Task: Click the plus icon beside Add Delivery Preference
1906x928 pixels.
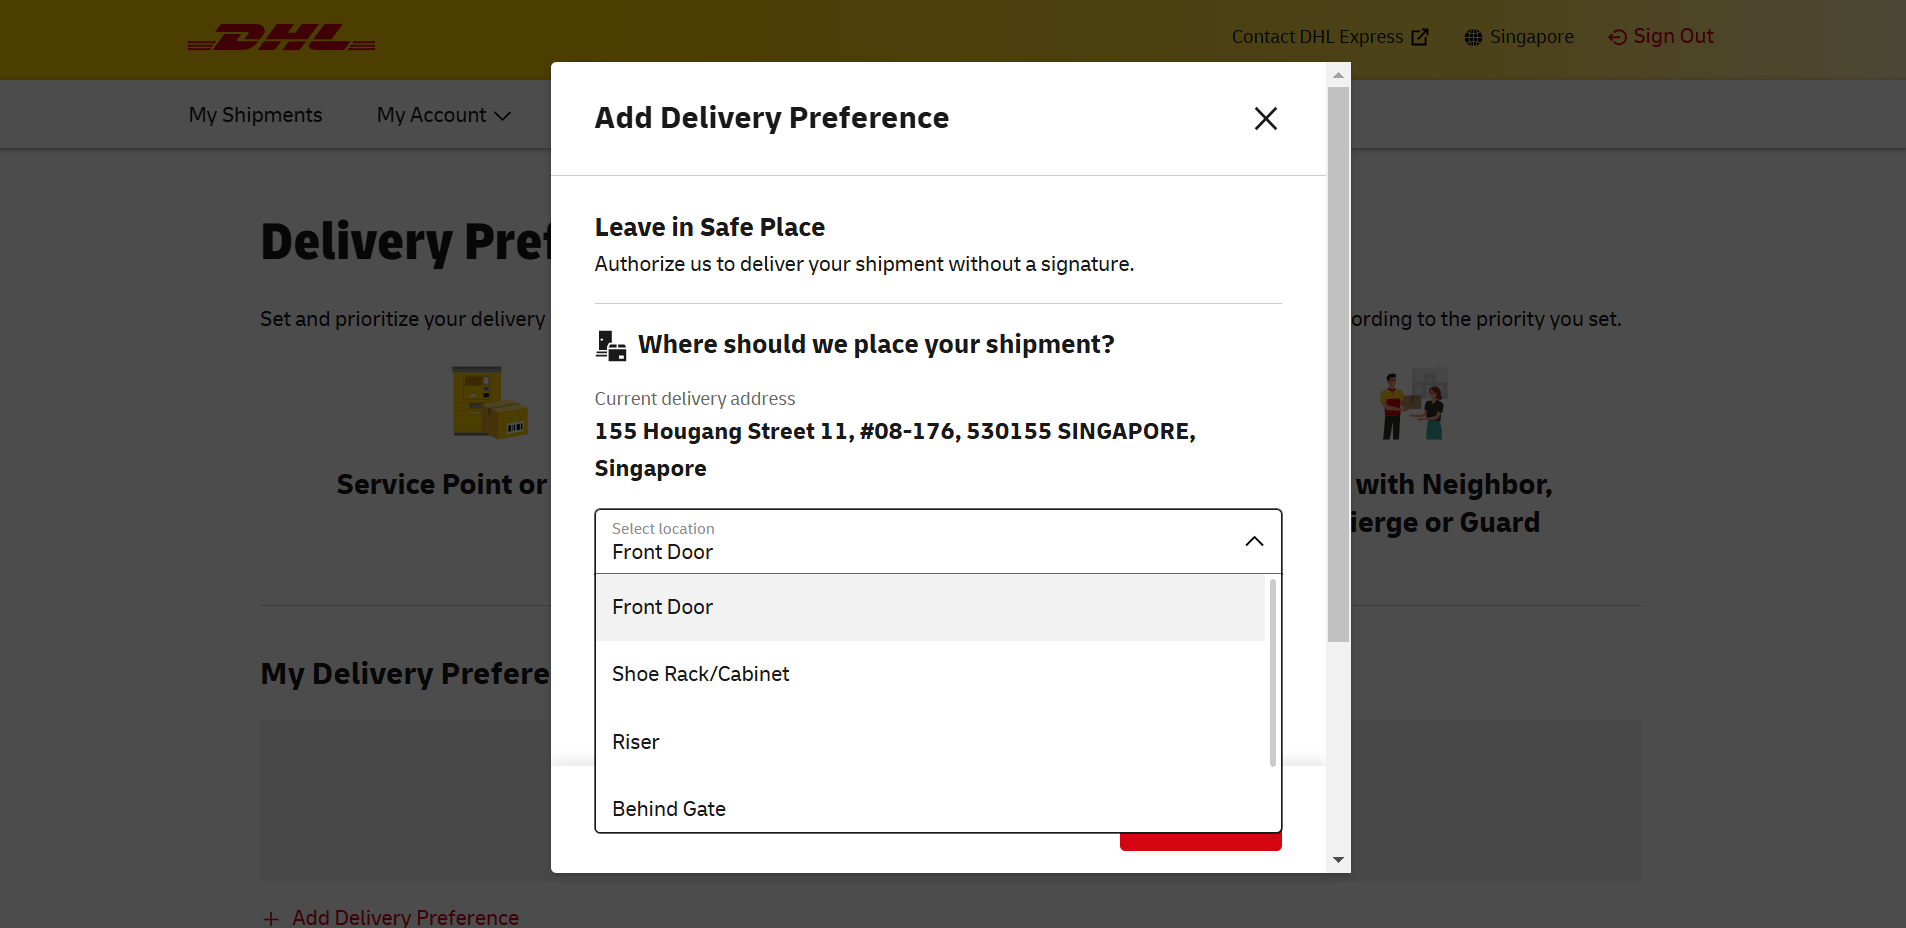Action: tap(269, 918)
